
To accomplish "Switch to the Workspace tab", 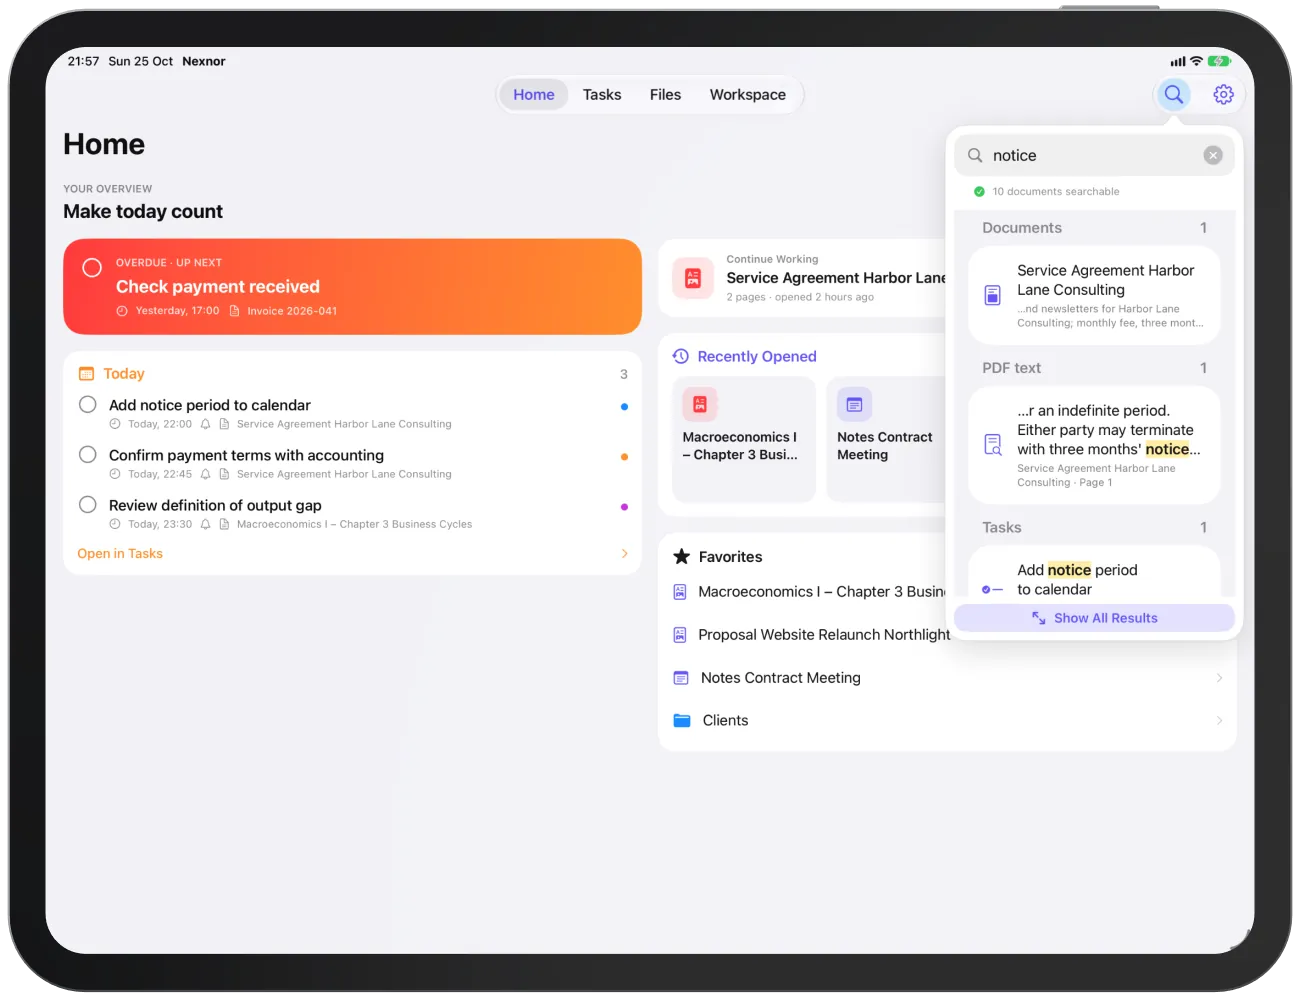I will point(748,95).
